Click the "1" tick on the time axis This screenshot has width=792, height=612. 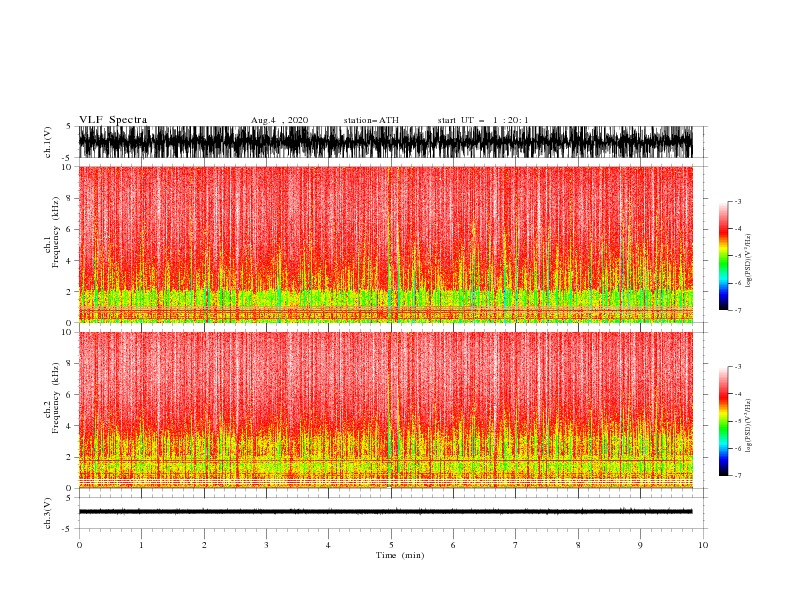pos(141,545)
